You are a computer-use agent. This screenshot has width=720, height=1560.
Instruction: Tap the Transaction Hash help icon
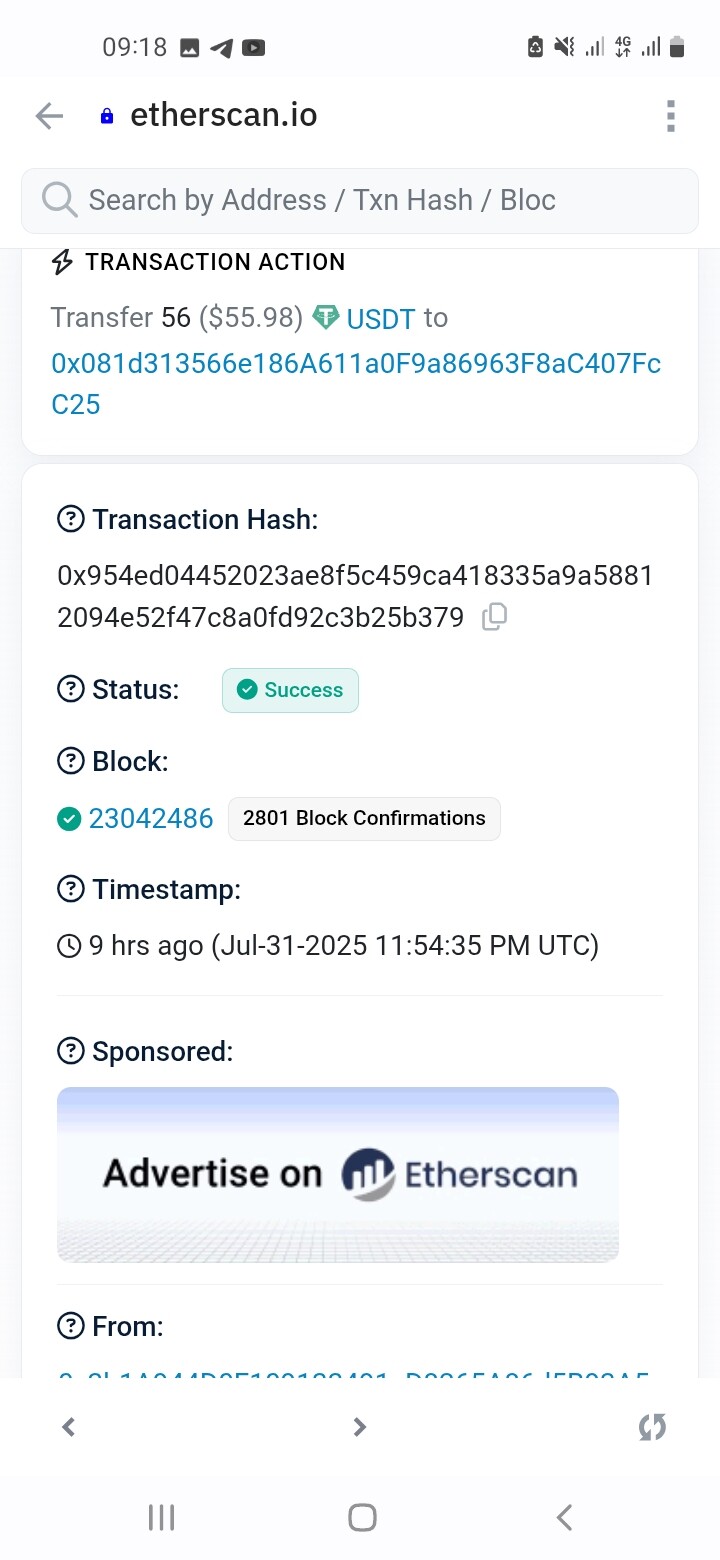point(70,519)
